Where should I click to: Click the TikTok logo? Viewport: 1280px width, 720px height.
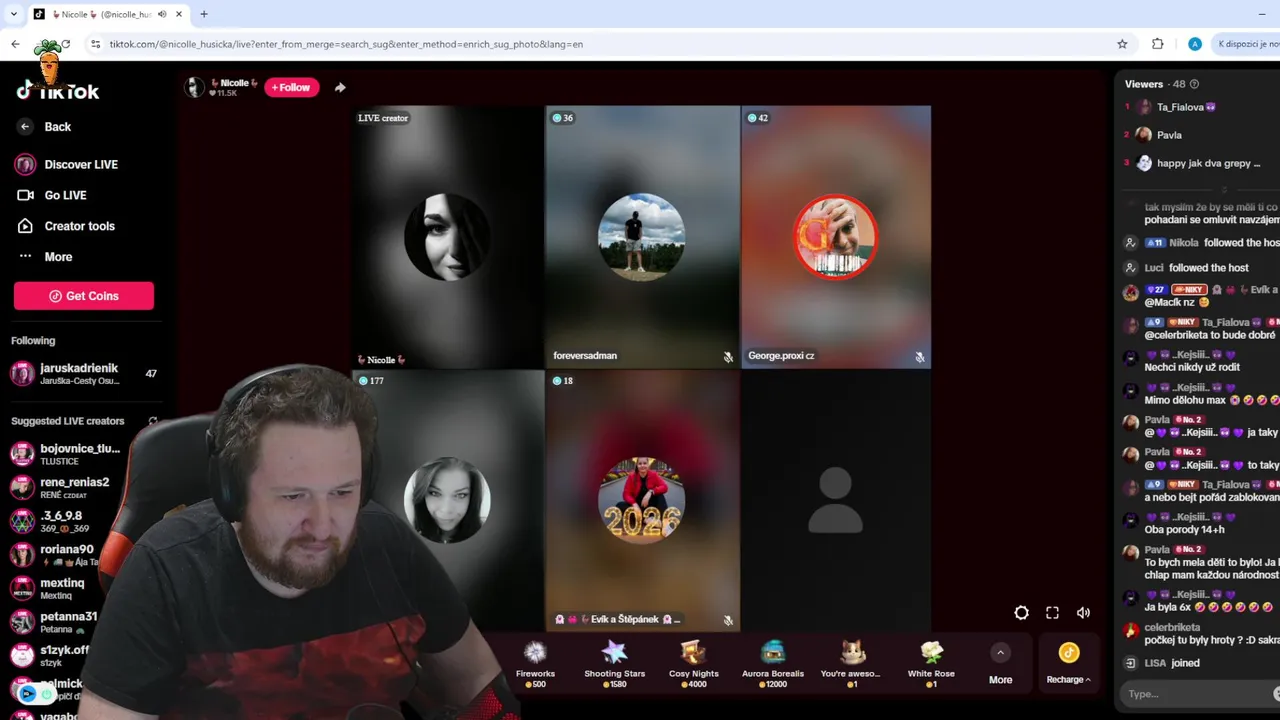point(58,91)
